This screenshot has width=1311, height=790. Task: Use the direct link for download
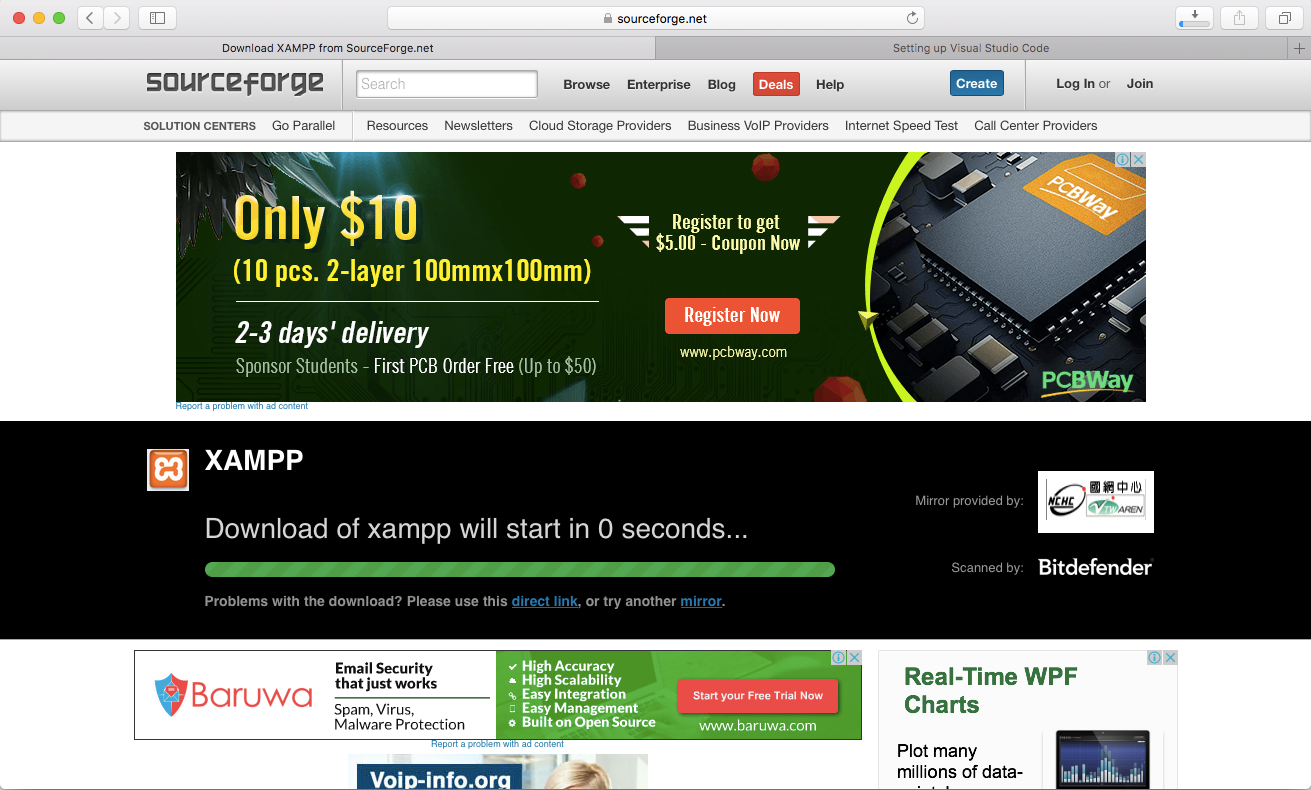click(544, 601)
